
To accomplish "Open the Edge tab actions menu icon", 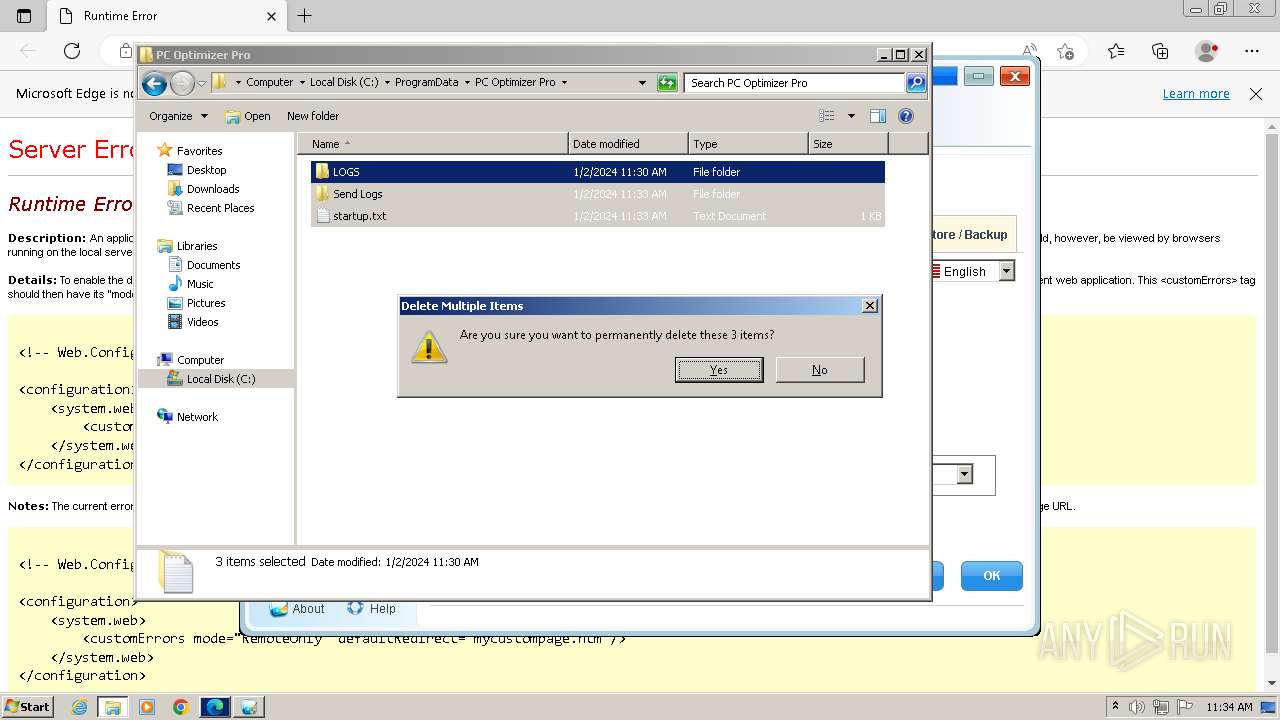I will [x=24, y=16].
